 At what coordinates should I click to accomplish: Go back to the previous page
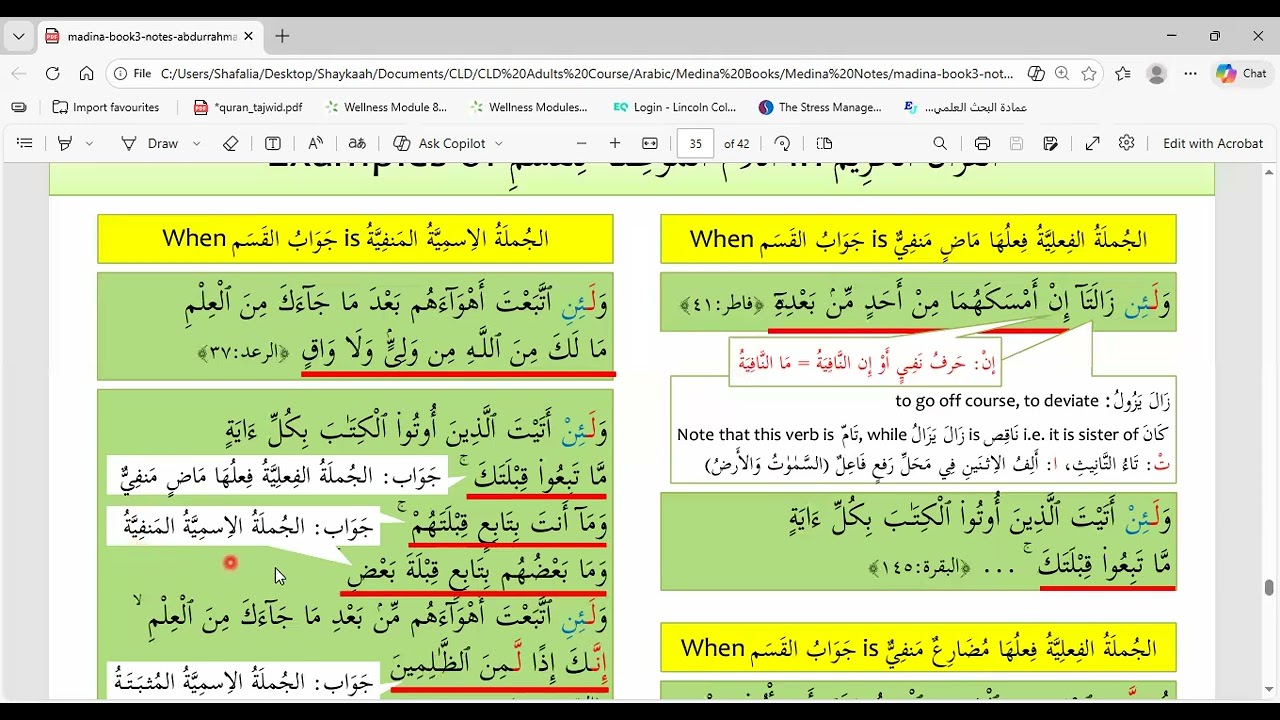19,73
